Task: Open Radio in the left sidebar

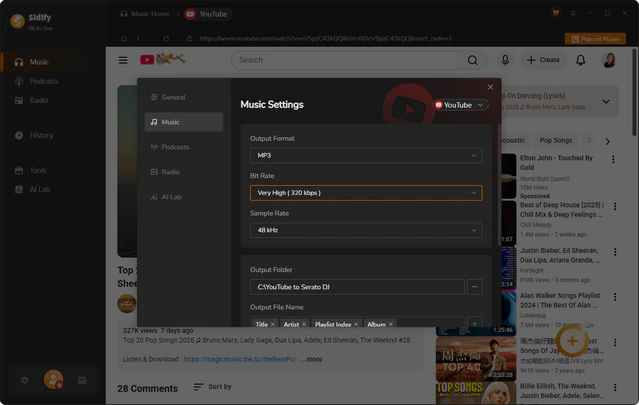Action: tap(38, 100)
